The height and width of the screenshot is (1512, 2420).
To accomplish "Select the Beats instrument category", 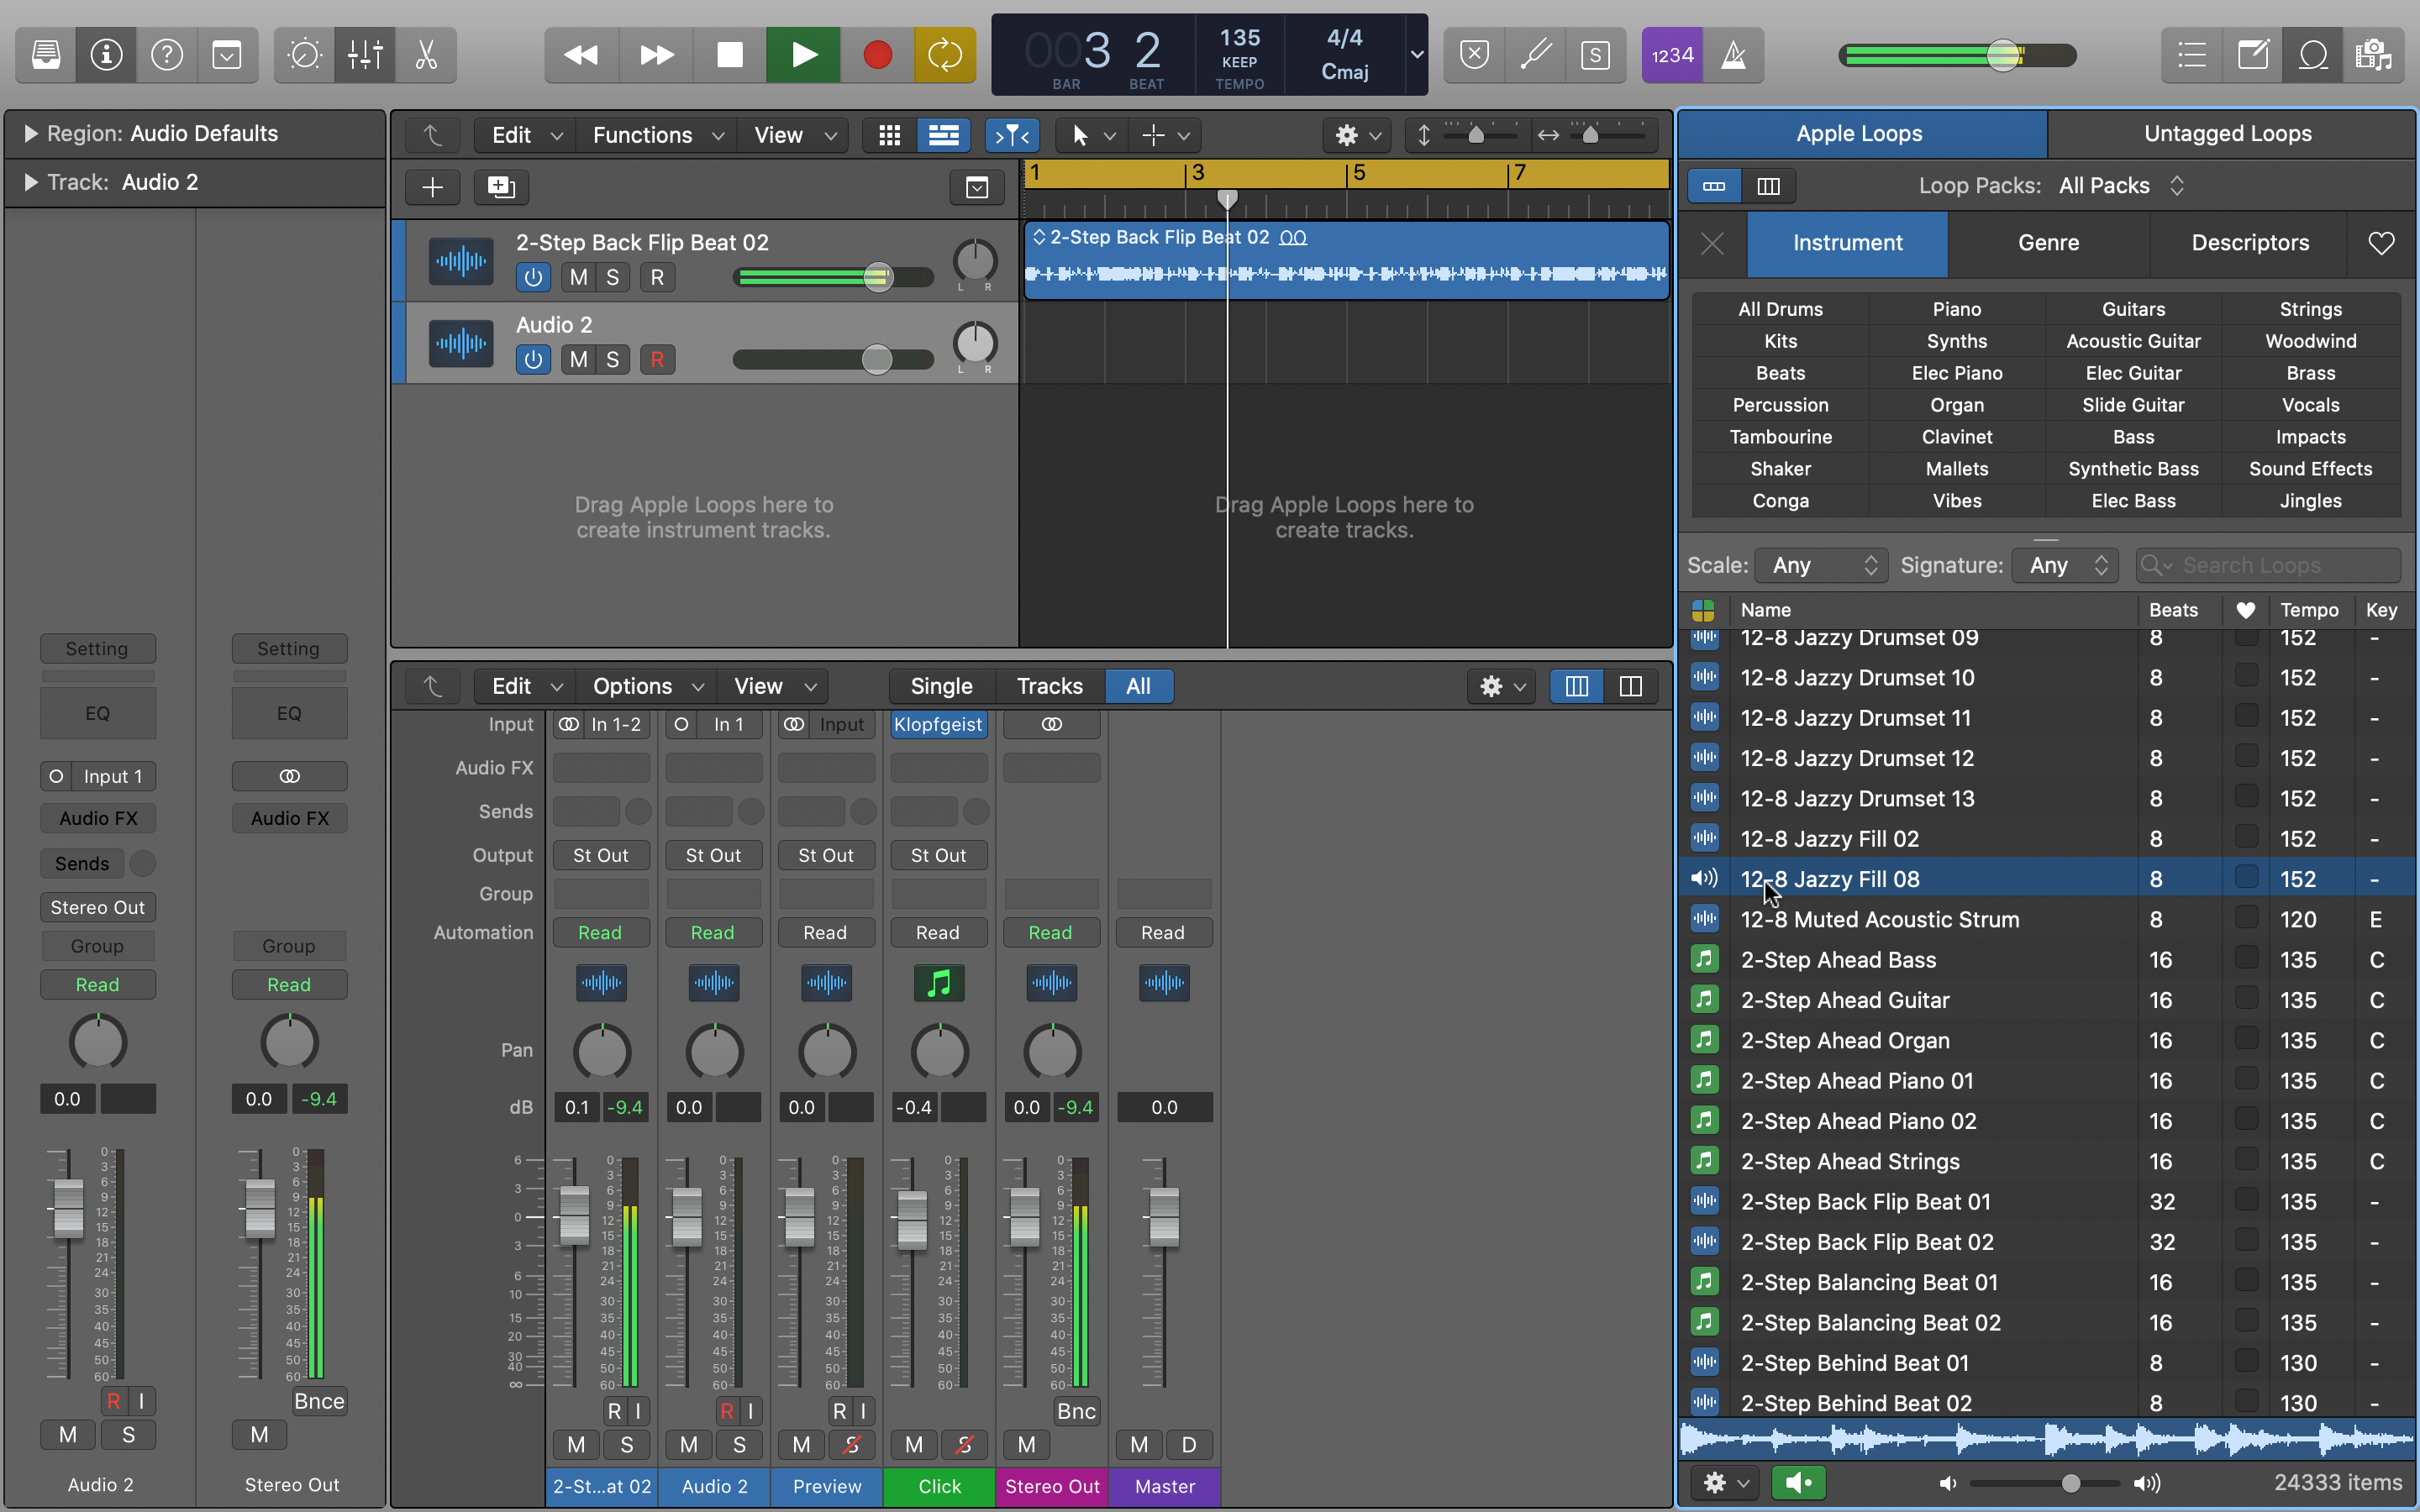I will point(1780,373).
